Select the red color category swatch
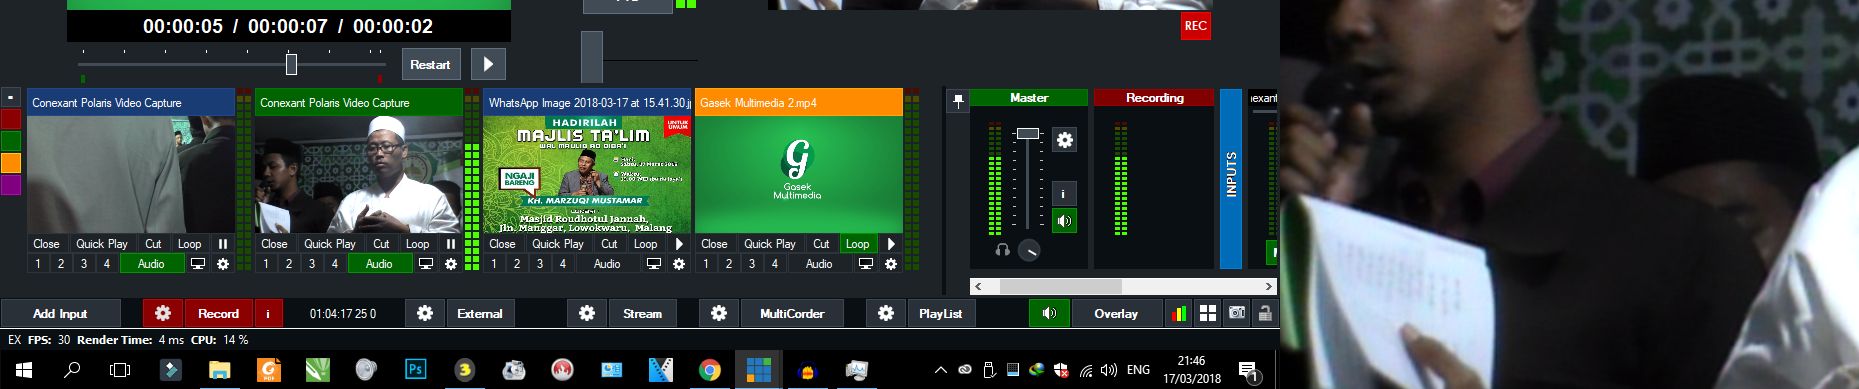 tap(10, 119)
